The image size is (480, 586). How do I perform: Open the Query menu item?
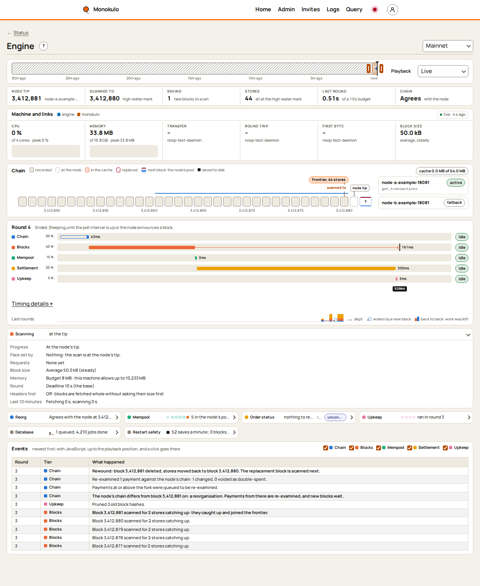pos(354,9)
